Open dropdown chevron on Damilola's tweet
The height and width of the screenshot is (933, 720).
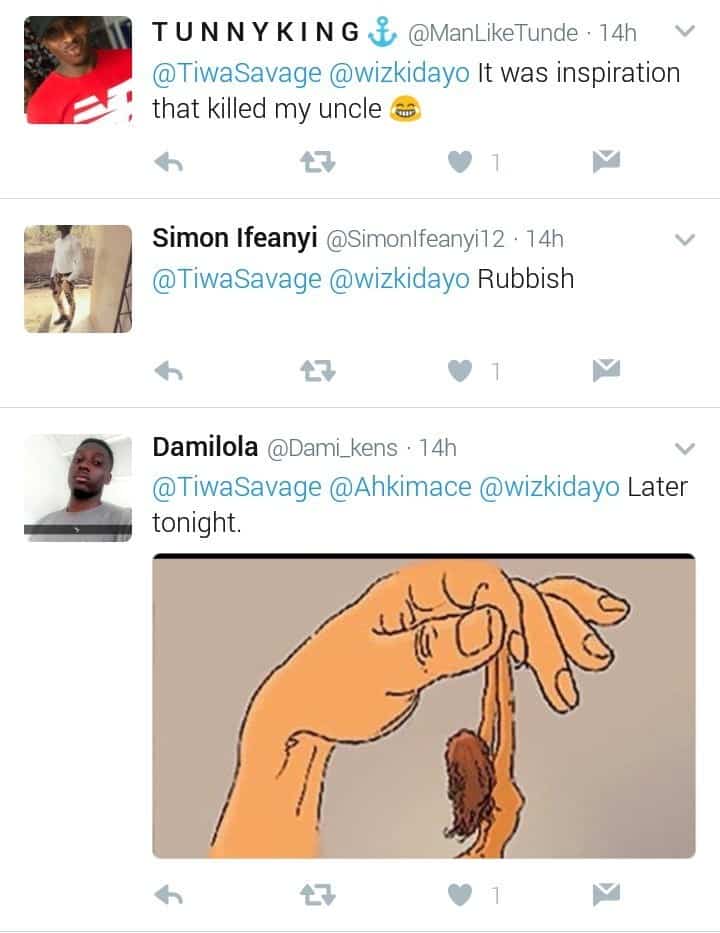685,448
